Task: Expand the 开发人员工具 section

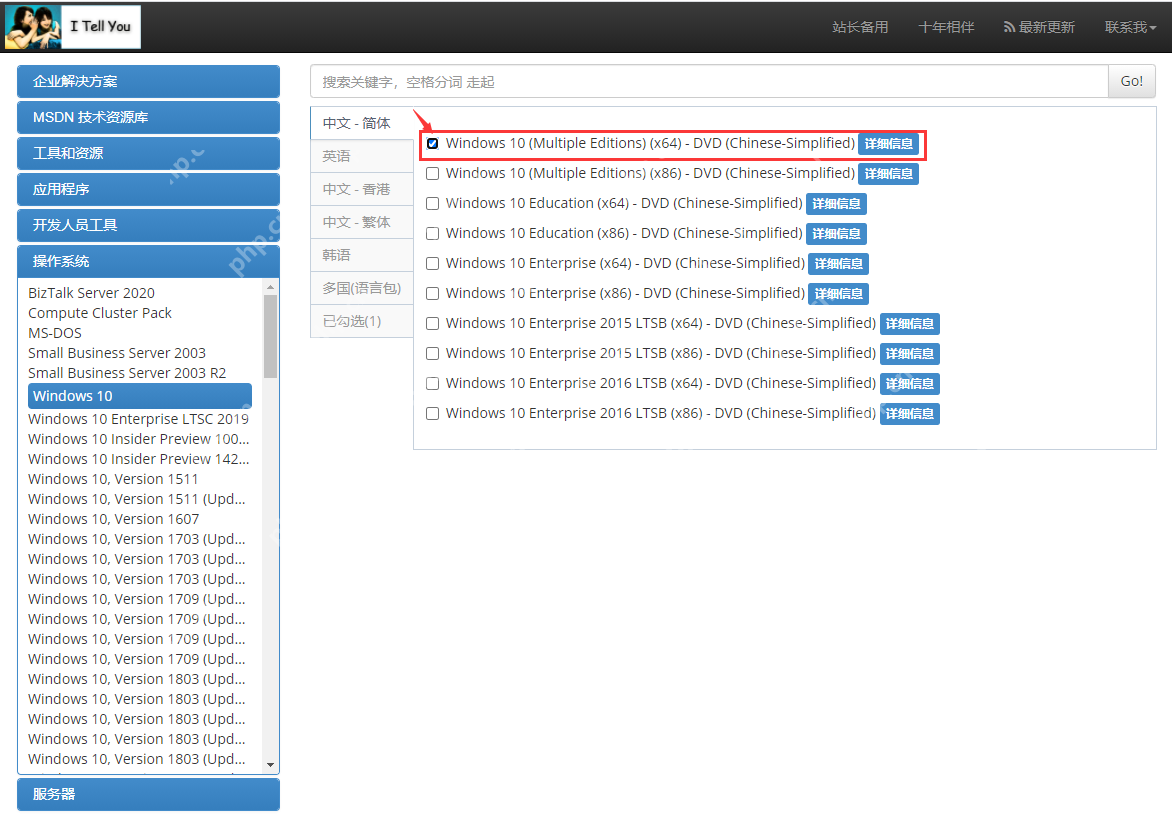Action: click(x=149, y=225)
